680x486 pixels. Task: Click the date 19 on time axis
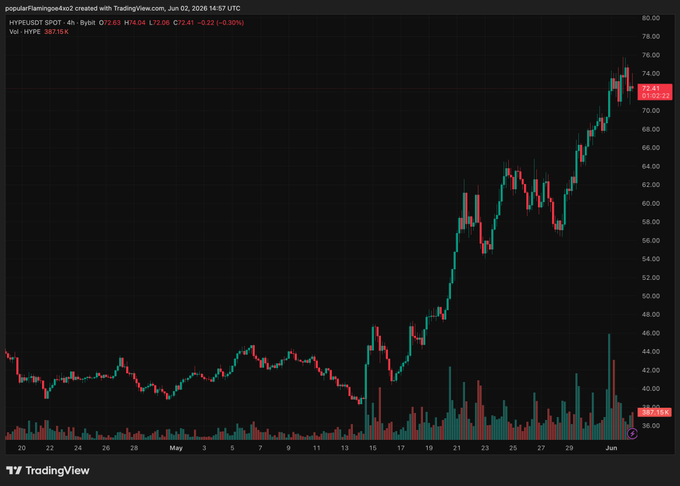pos(429,448)
